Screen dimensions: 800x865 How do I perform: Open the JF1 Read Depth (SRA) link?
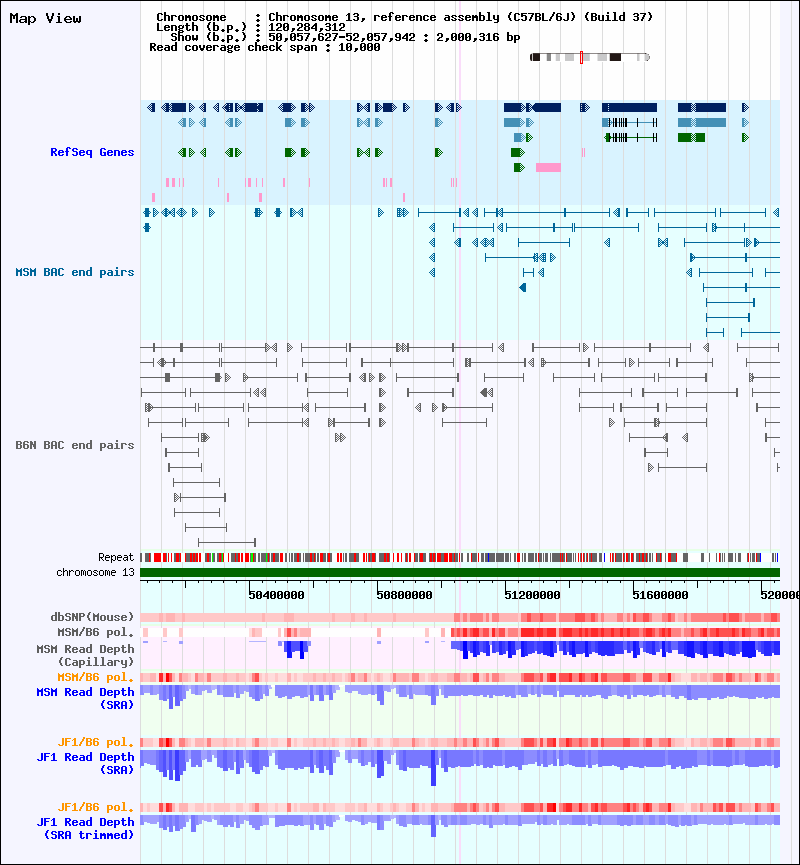point(86,763)
